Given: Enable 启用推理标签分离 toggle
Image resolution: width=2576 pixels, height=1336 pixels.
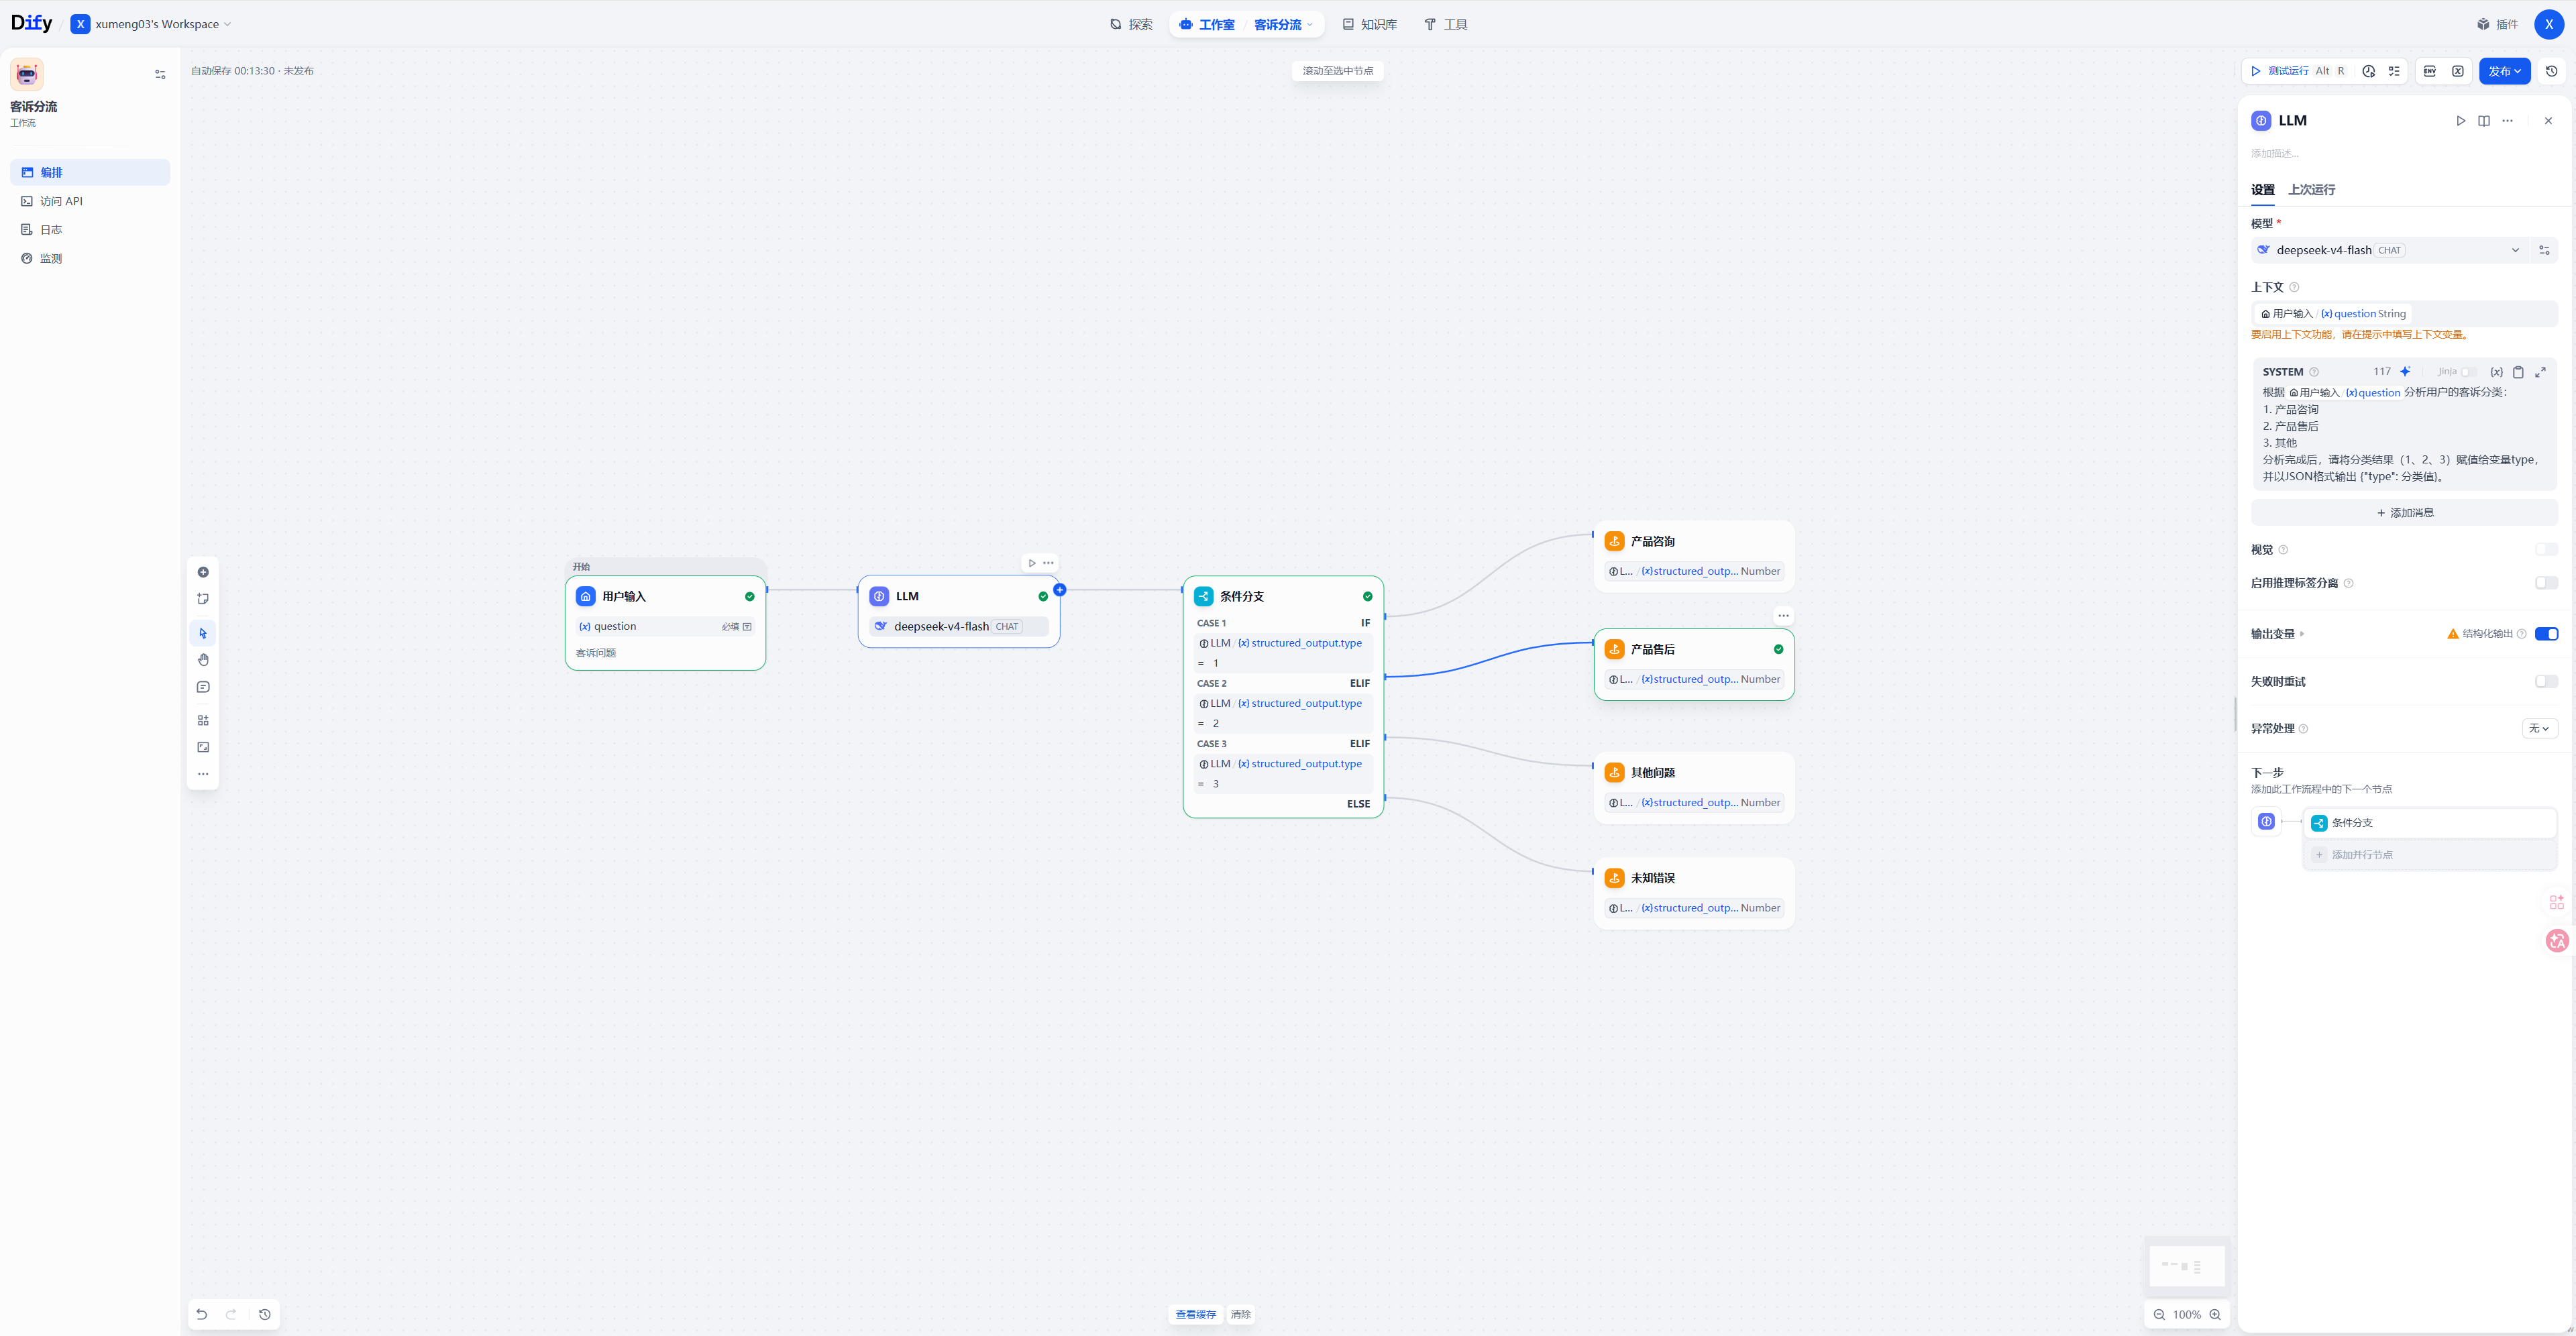Looking at the screenshot, I should pyautogui.click(x=2546, y=583).
